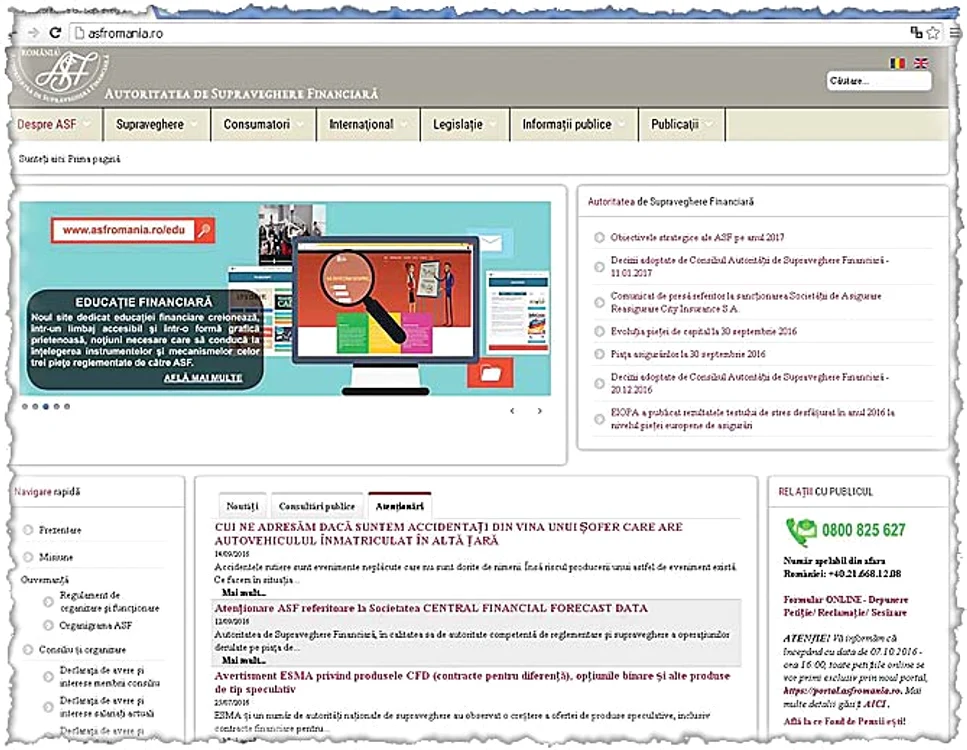Switch to the Noutăți tab
Viewport: 967px width, 750px height.
pyautogui.click(x=242, y=506)
